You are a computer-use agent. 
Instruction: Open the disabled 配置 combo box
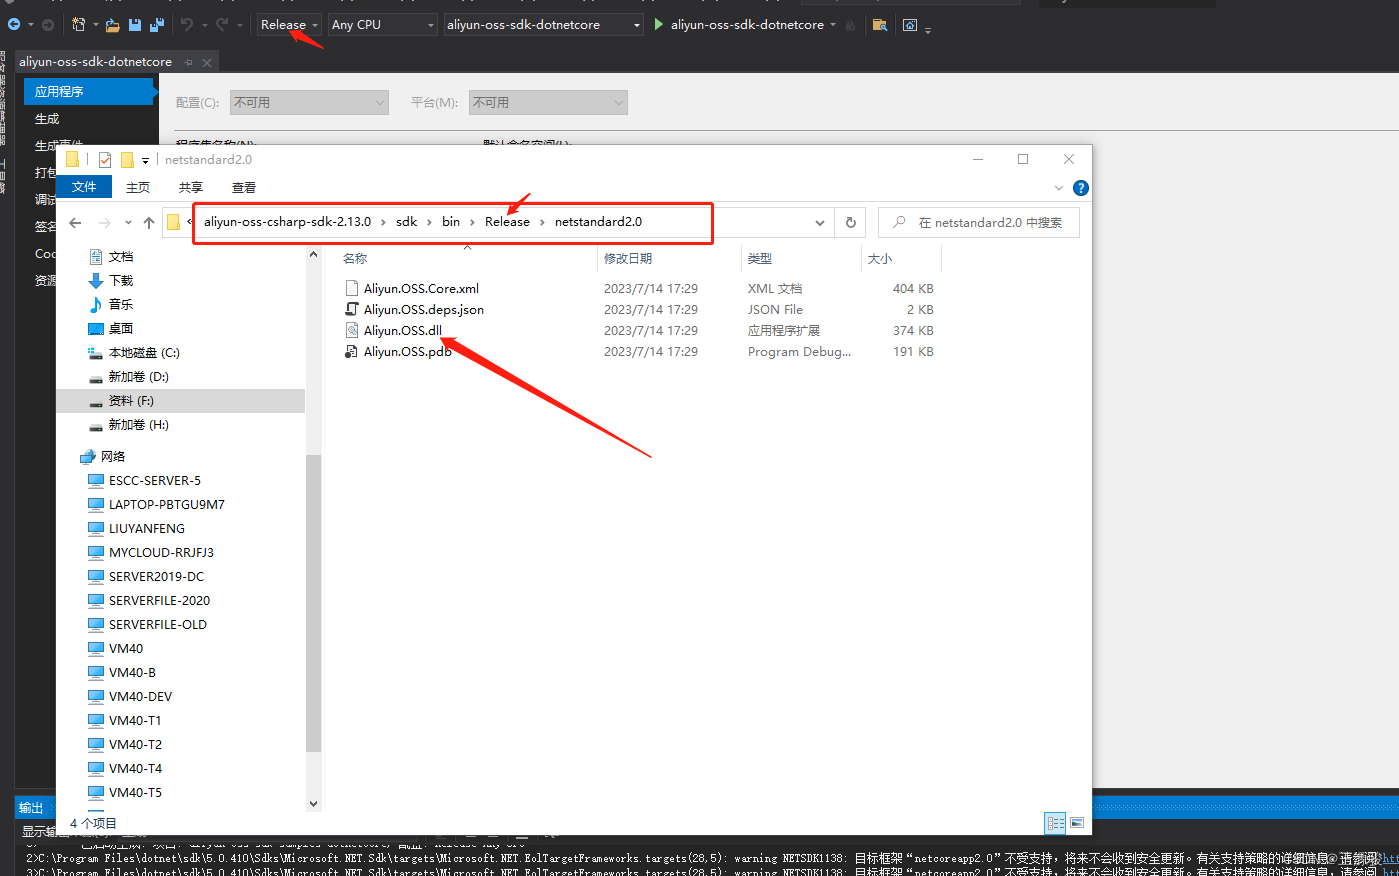tap(309, 102)
